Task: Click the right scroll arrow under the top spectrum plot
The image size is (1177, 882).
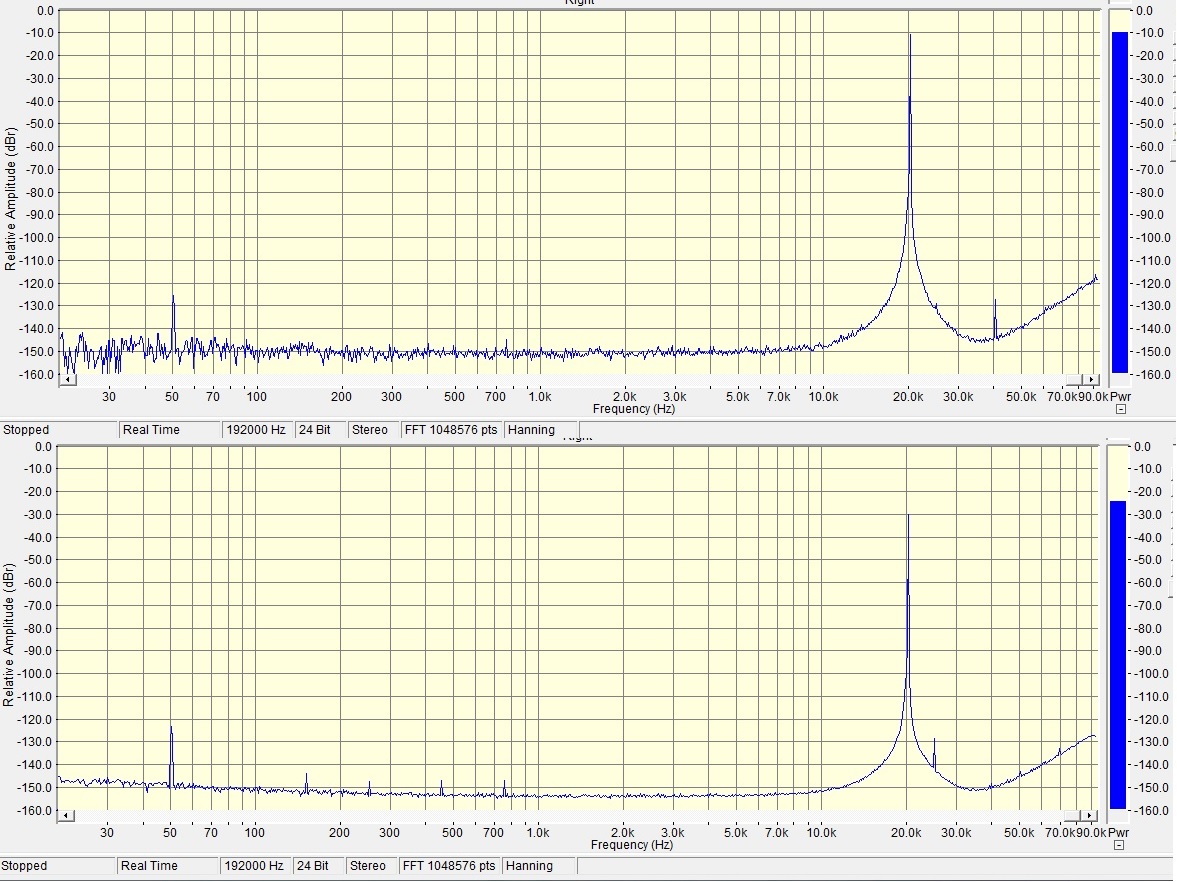Action: click(1093, 380)
